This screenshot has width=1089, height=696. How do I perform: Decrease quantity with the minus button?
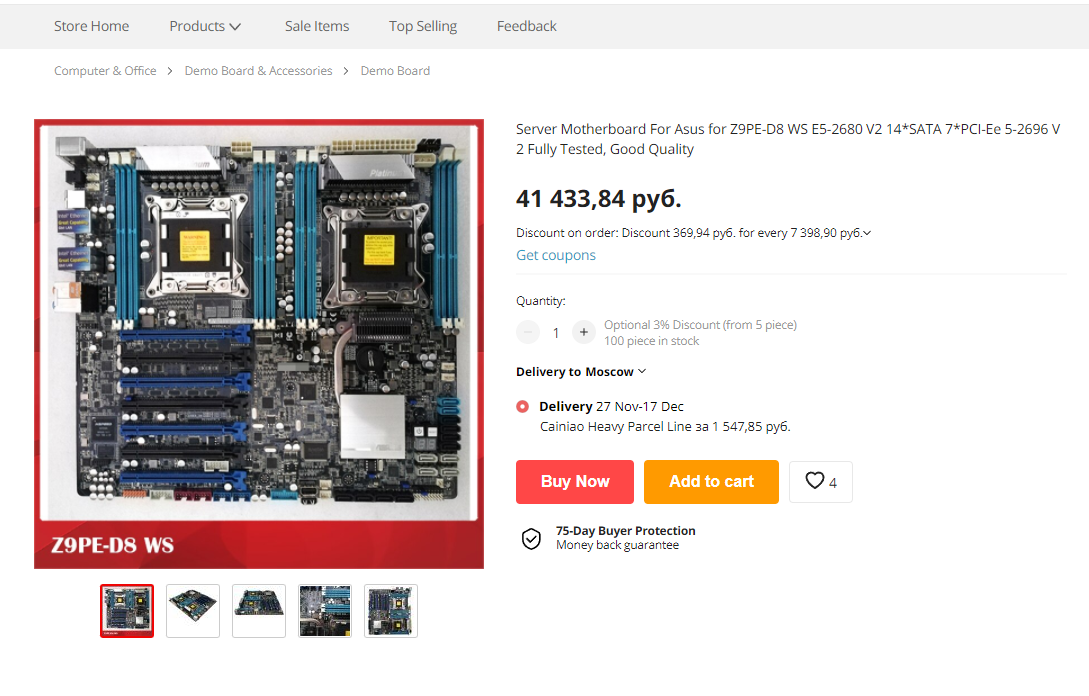[528, 333]
